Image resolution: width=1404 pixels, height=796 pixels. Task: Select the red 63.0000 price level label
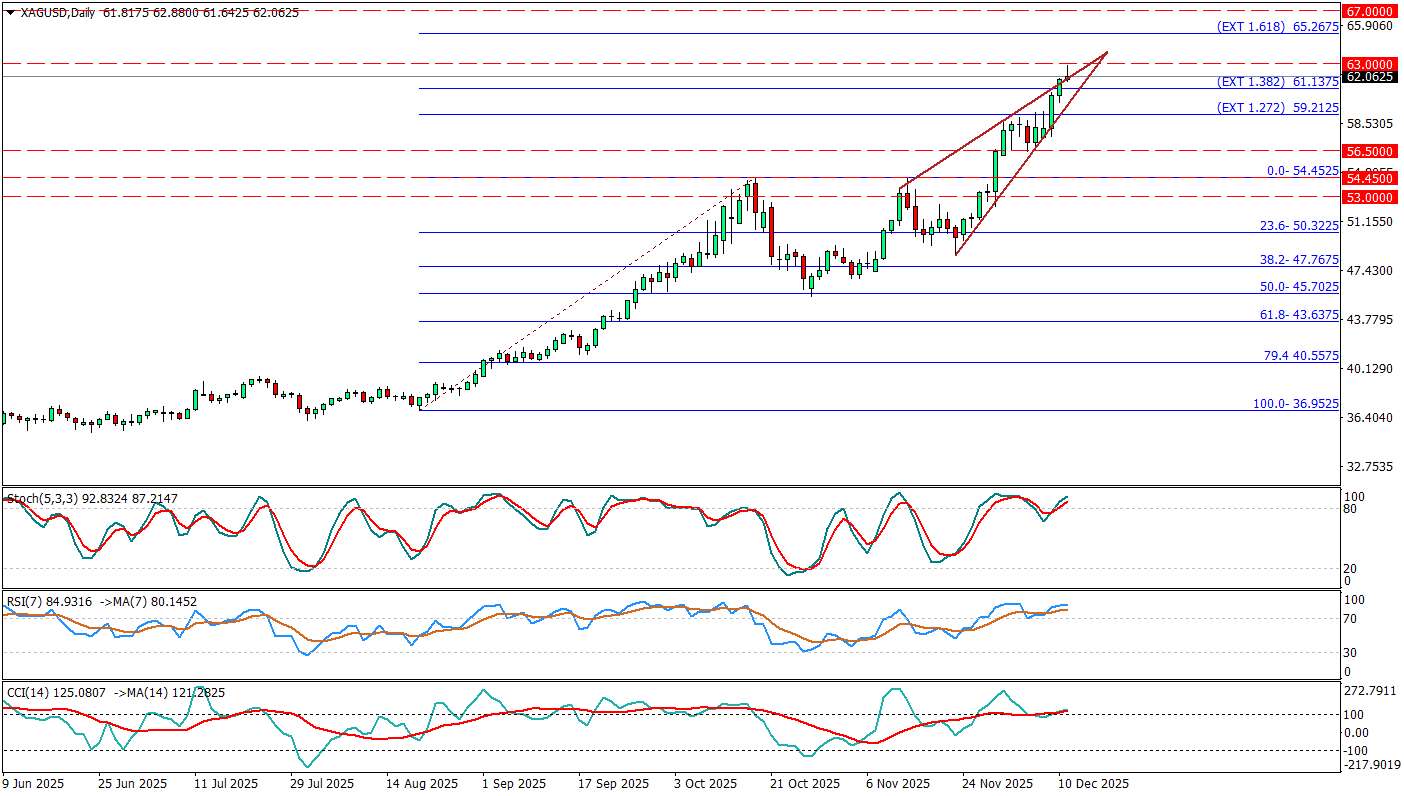1370,63
